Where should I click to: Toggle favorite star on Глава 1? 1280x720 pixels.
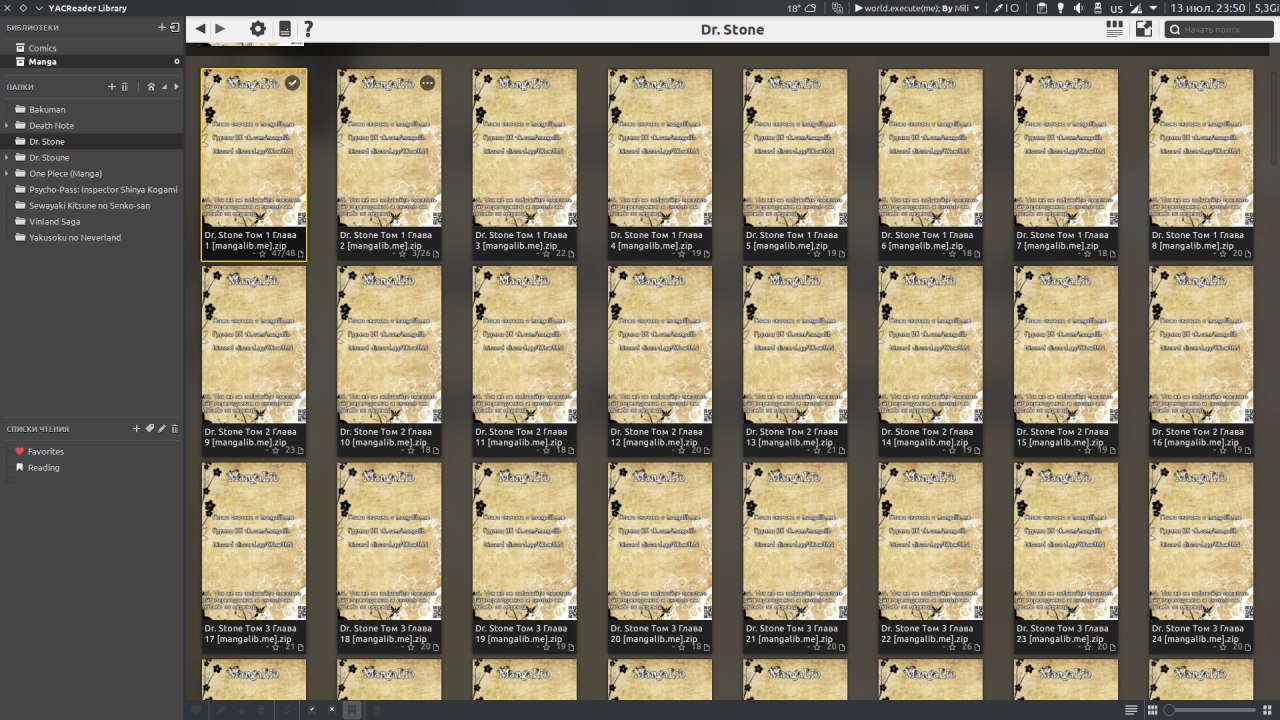tap(262, 254)
